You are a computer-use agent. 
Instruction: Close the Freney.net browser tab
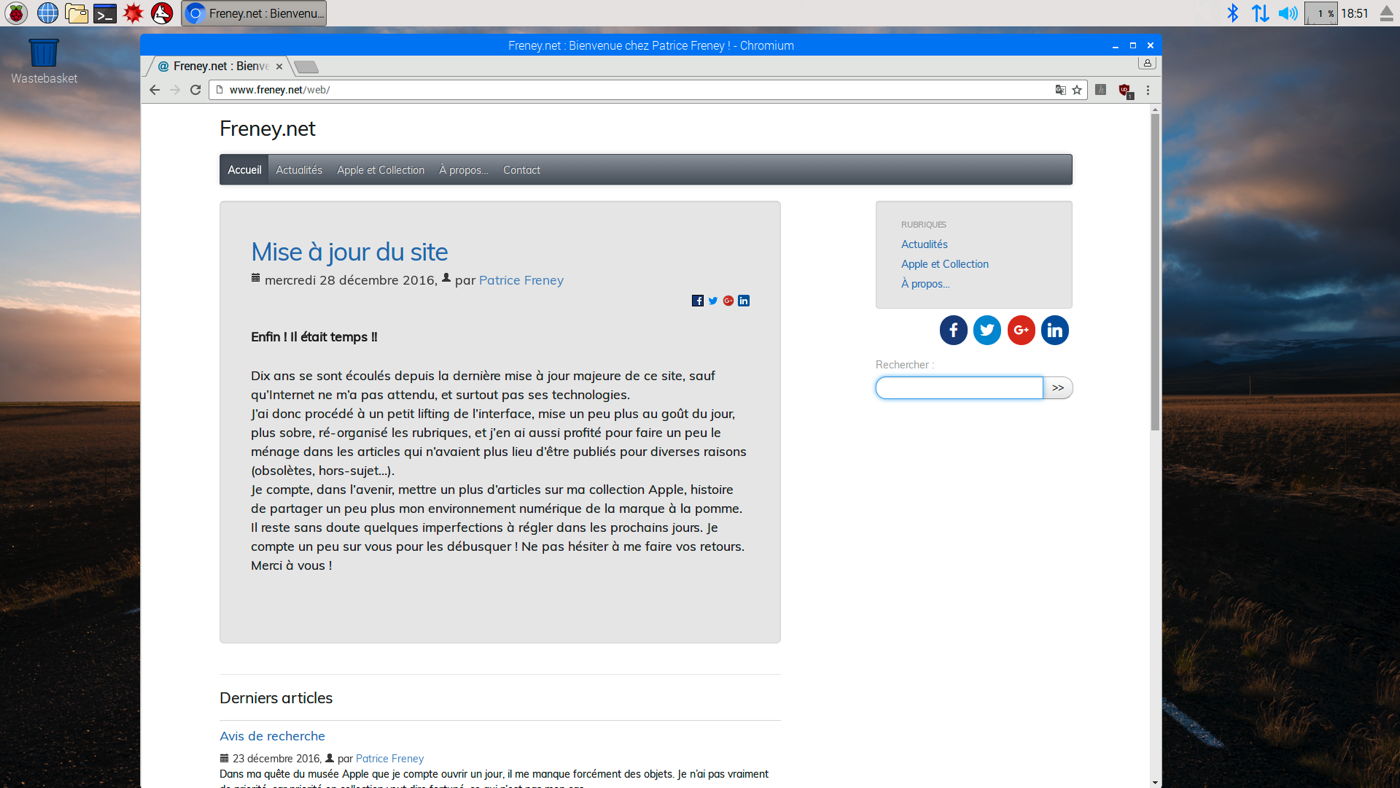(279, 66)
